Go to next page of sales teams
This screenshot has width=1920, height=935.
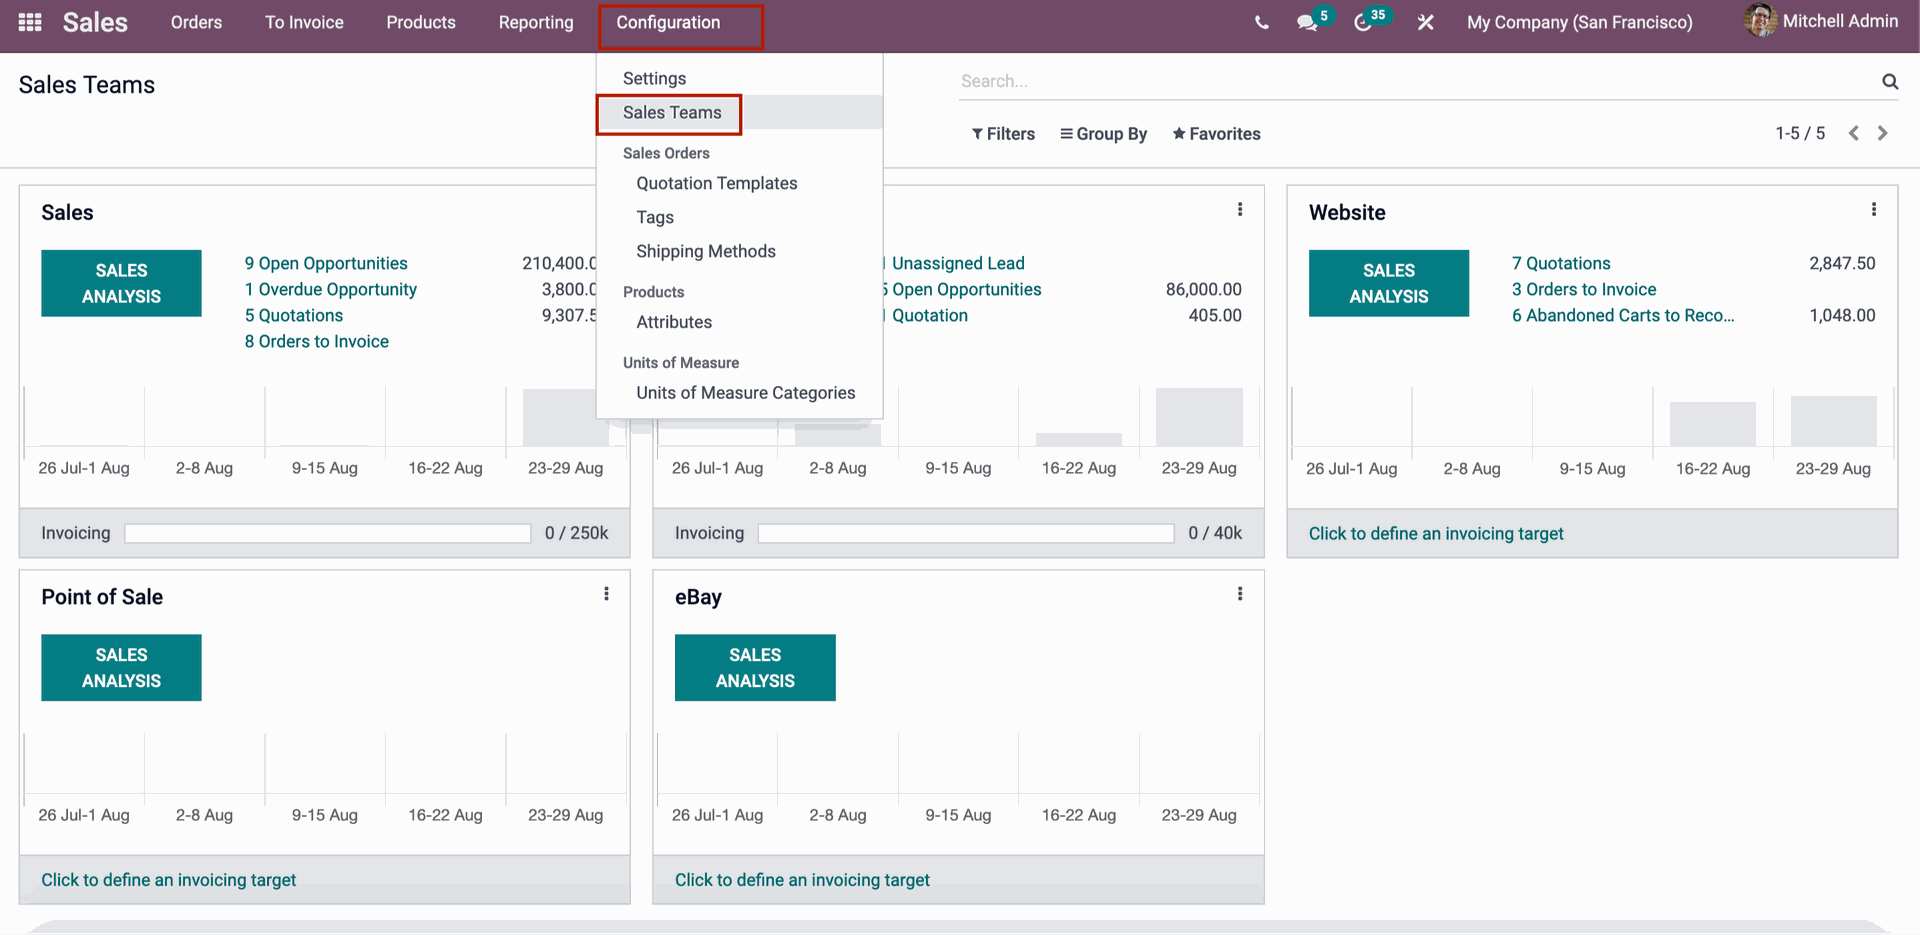pyautogui.click(x=1883, y=132)
